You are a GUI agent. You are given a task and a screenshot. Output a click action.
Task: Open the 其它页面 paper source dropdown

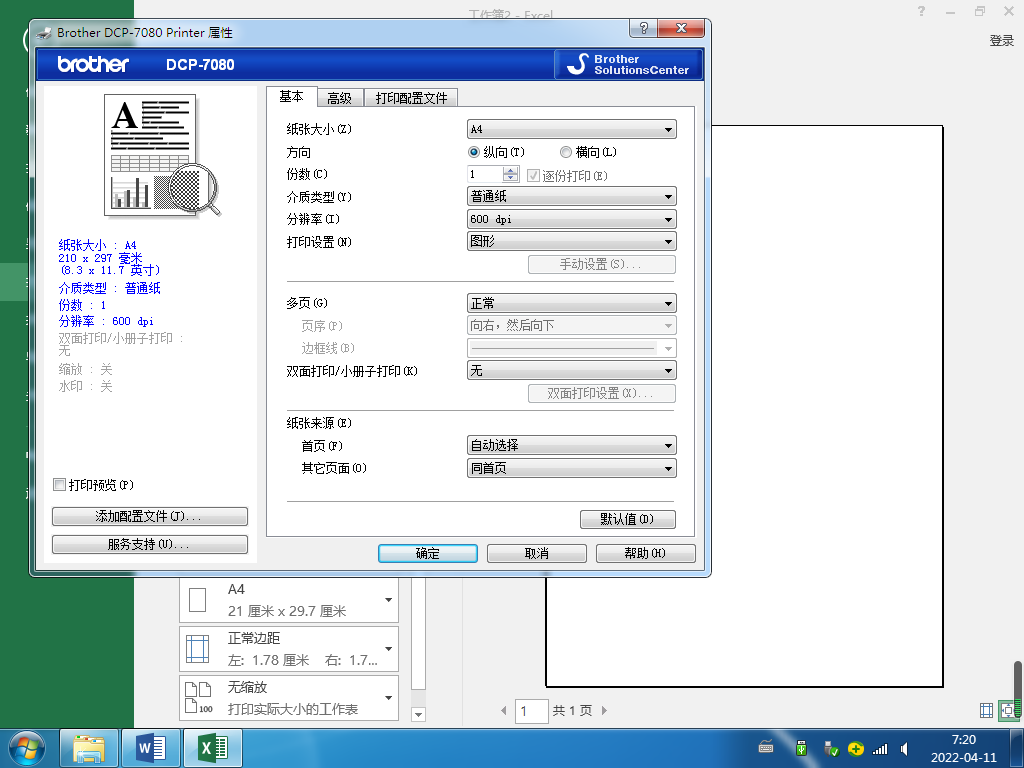point(571,468)
